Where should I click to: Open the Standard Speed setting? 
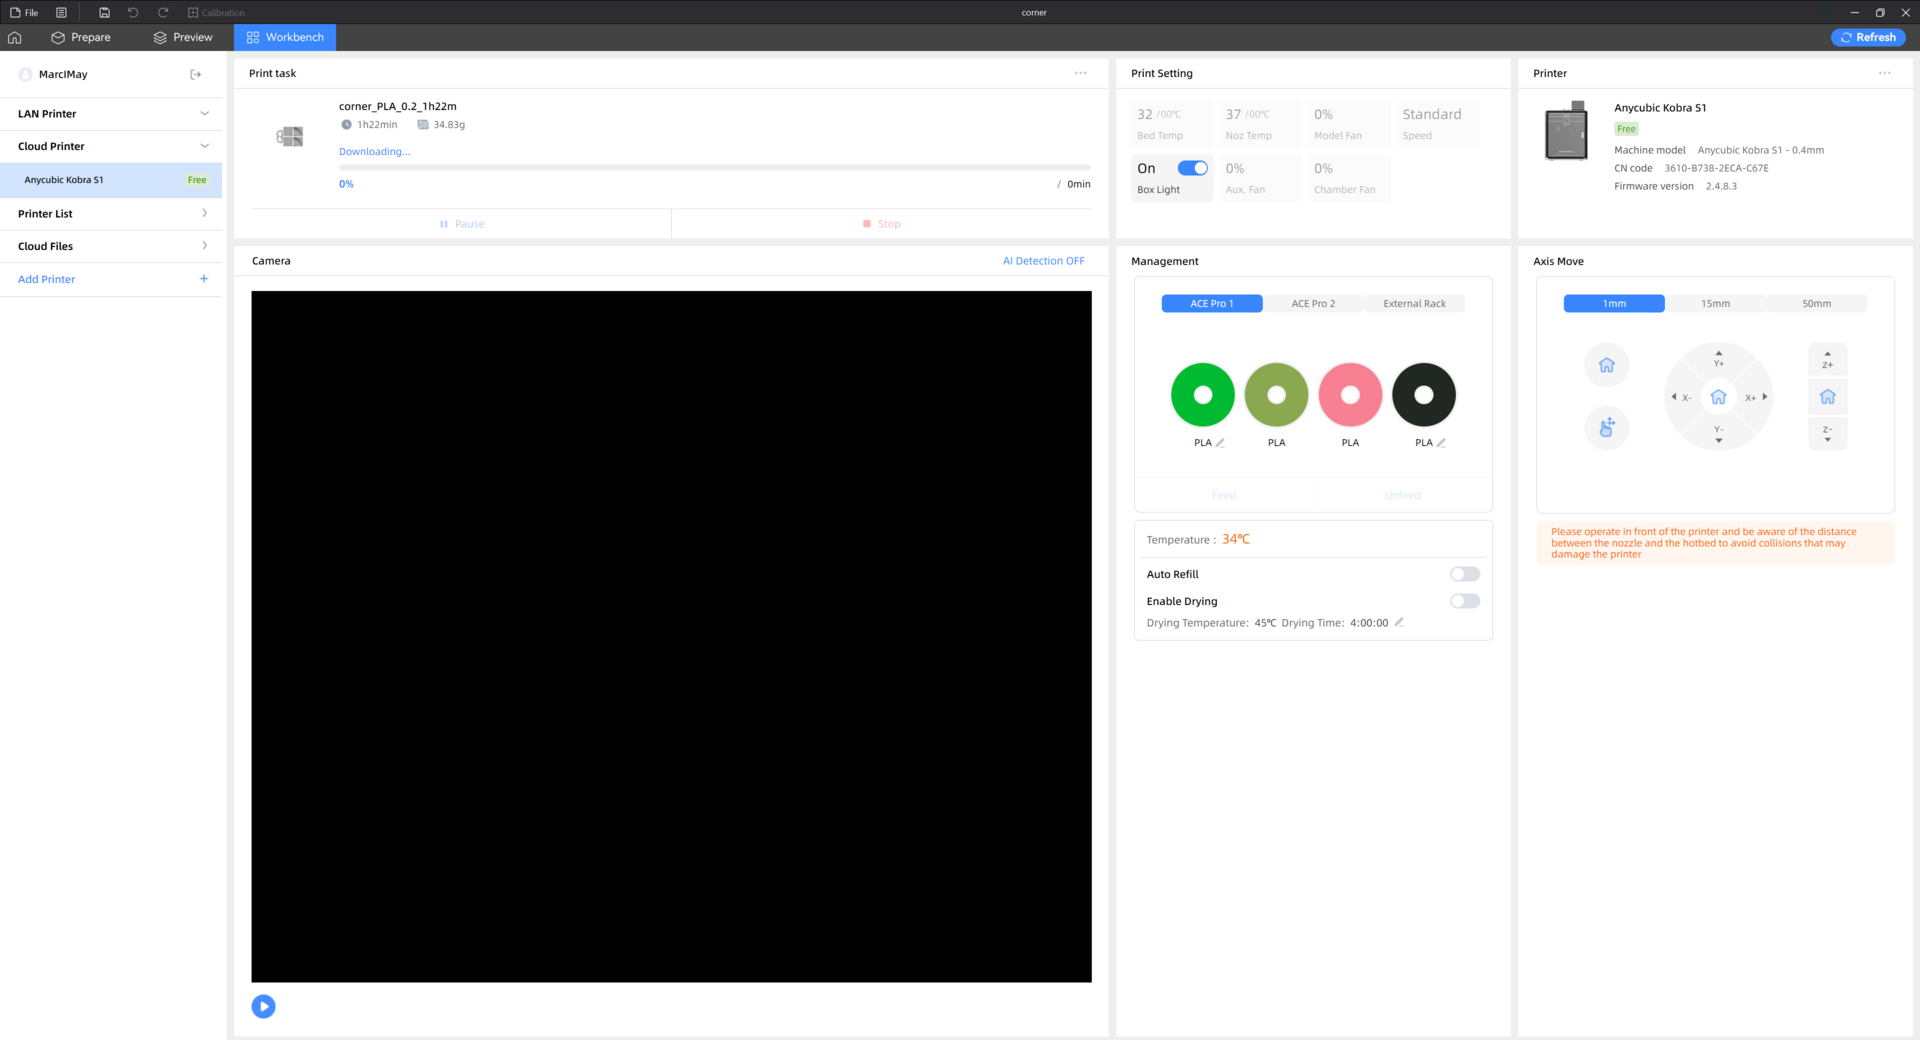[x=1439, y=124]
